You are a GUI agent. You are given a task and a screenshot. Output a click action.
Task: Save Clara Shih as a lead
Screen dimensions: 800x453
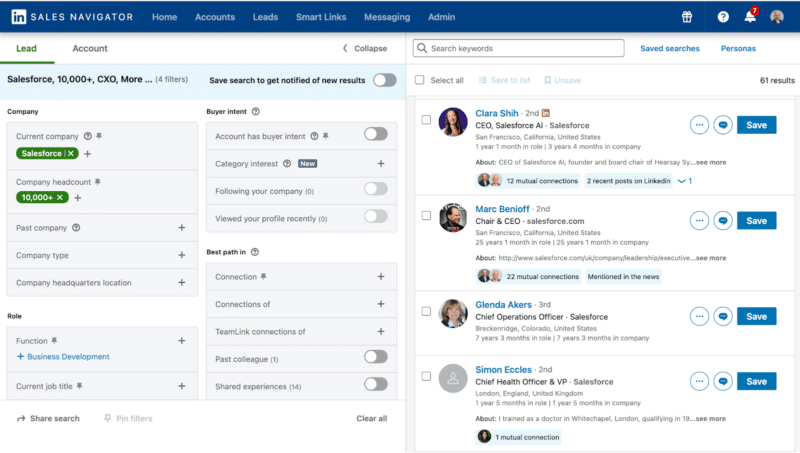(757, 125)
